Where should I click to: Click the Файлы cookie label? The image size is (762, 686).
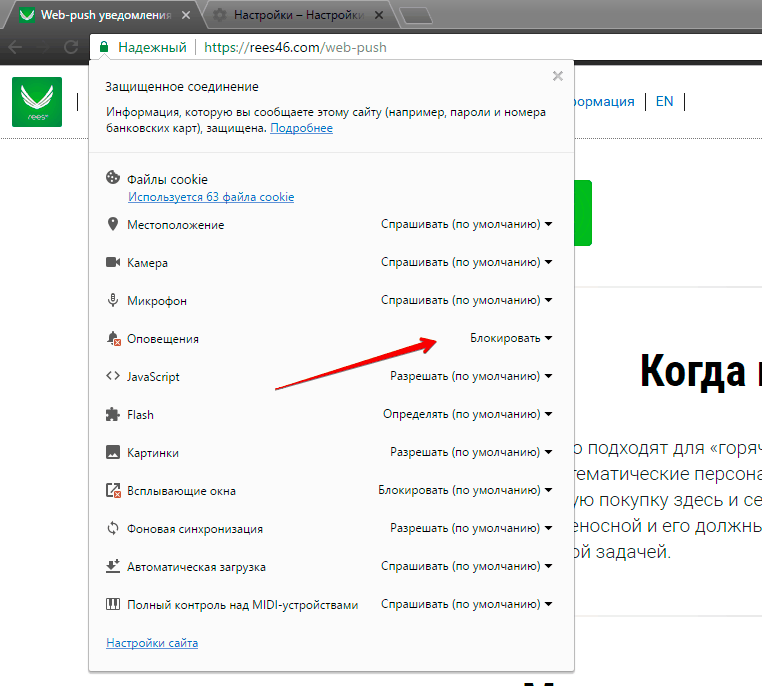(x=167, y=179)
